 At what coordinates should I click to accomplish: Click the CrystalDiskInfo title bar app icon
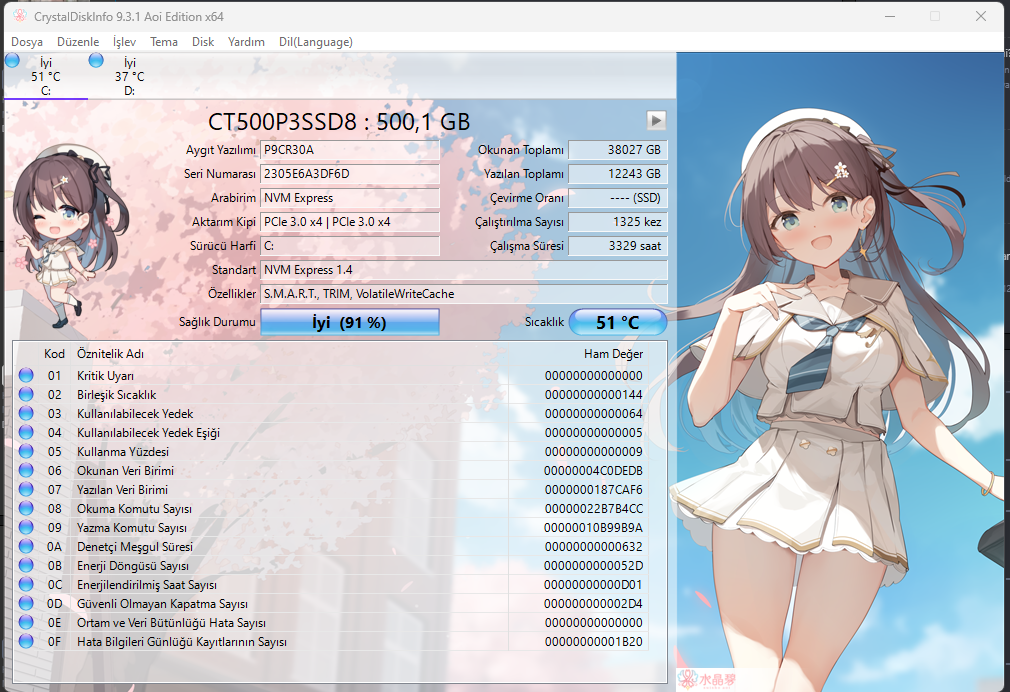[19, 16]
